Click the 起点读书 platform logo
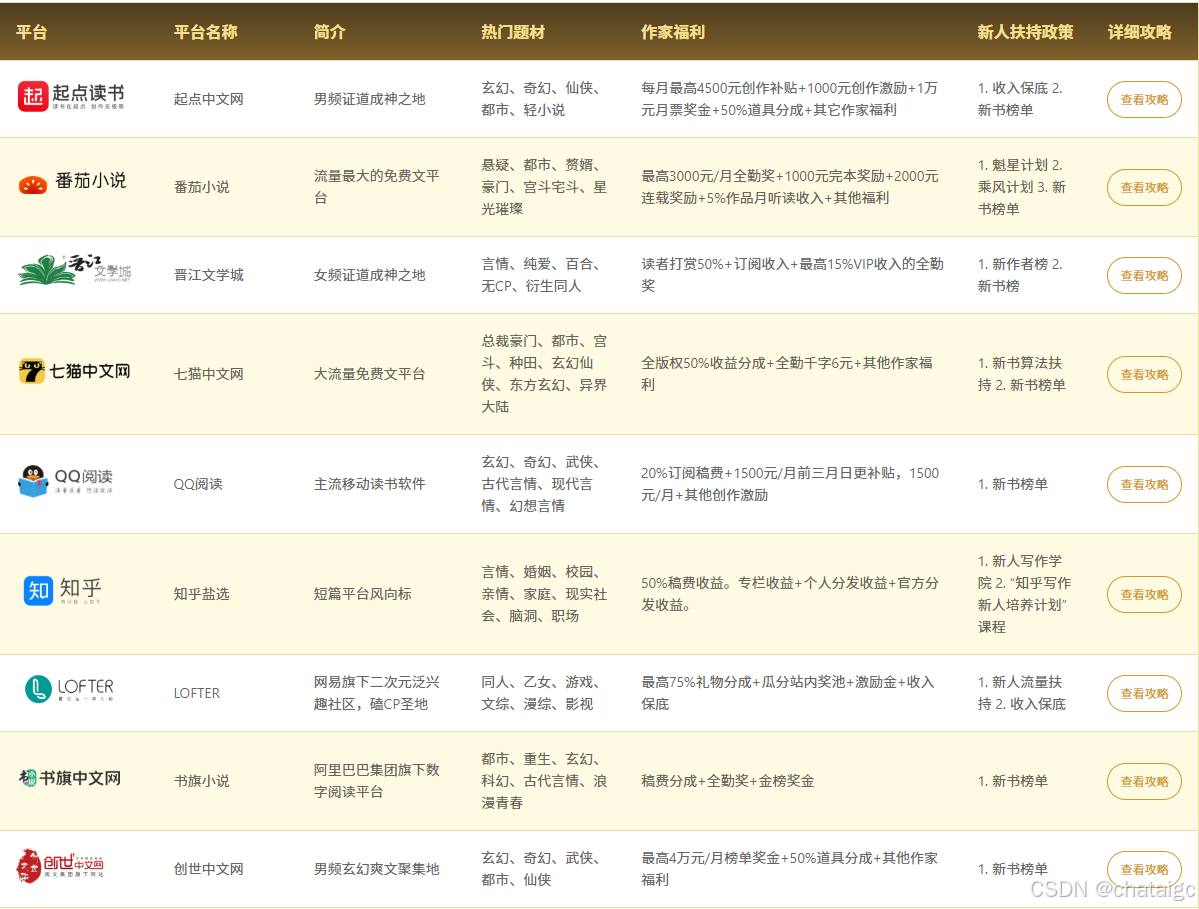 click(71, 96)
